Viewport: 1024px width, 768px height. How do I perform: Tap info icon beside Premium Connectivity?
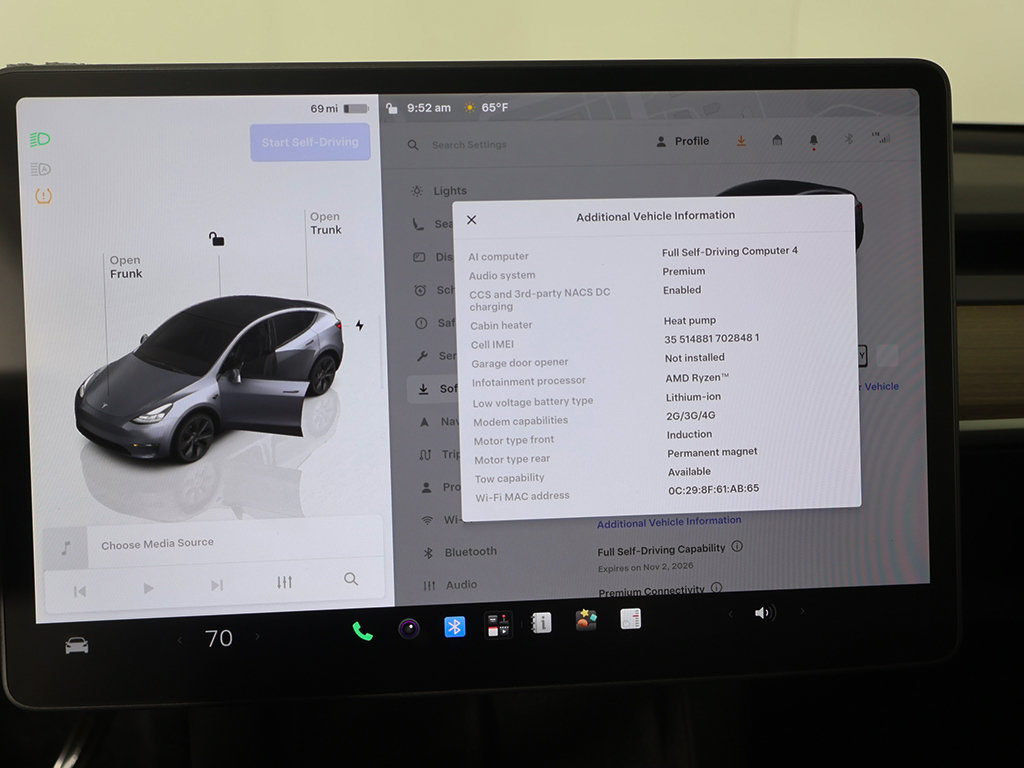pyautogui.click(x=716, y=587)
